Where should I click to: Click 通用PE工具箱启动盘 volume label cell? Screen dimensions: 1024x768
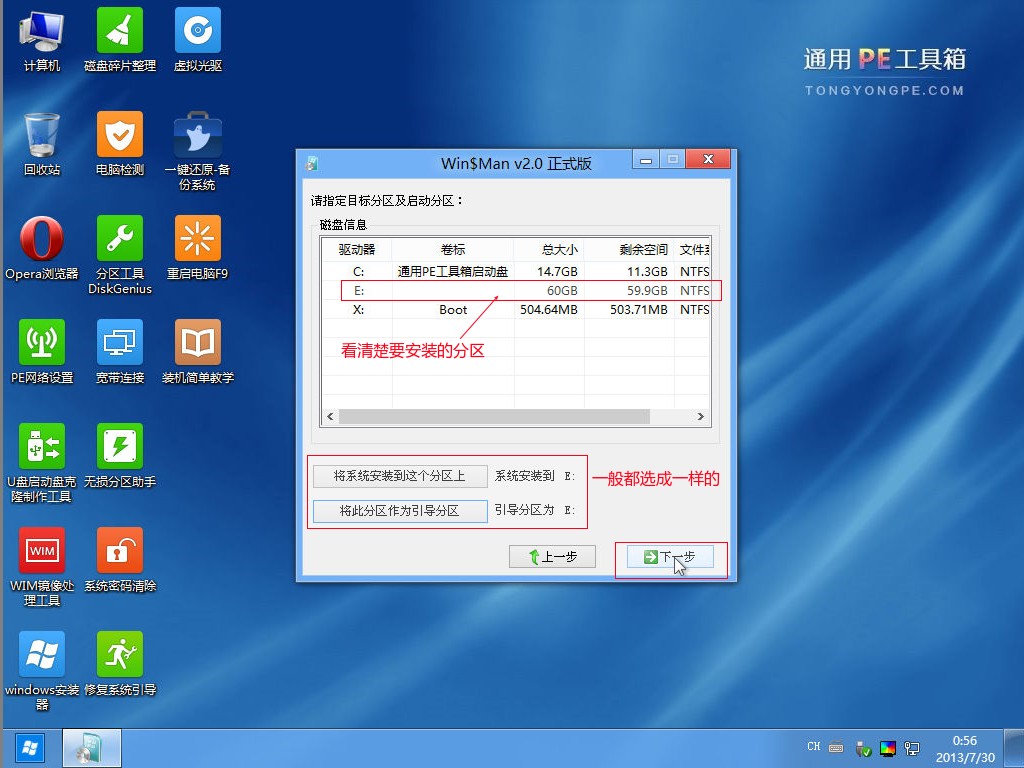pyautogui.click(x=453, y=271)
